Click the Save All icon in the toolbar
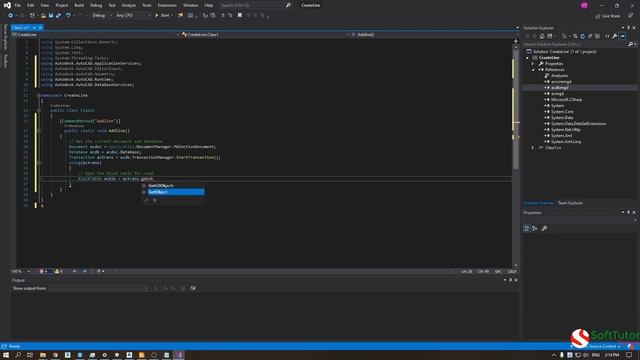Viewport: 640px width, 360px height. (58, 16)
